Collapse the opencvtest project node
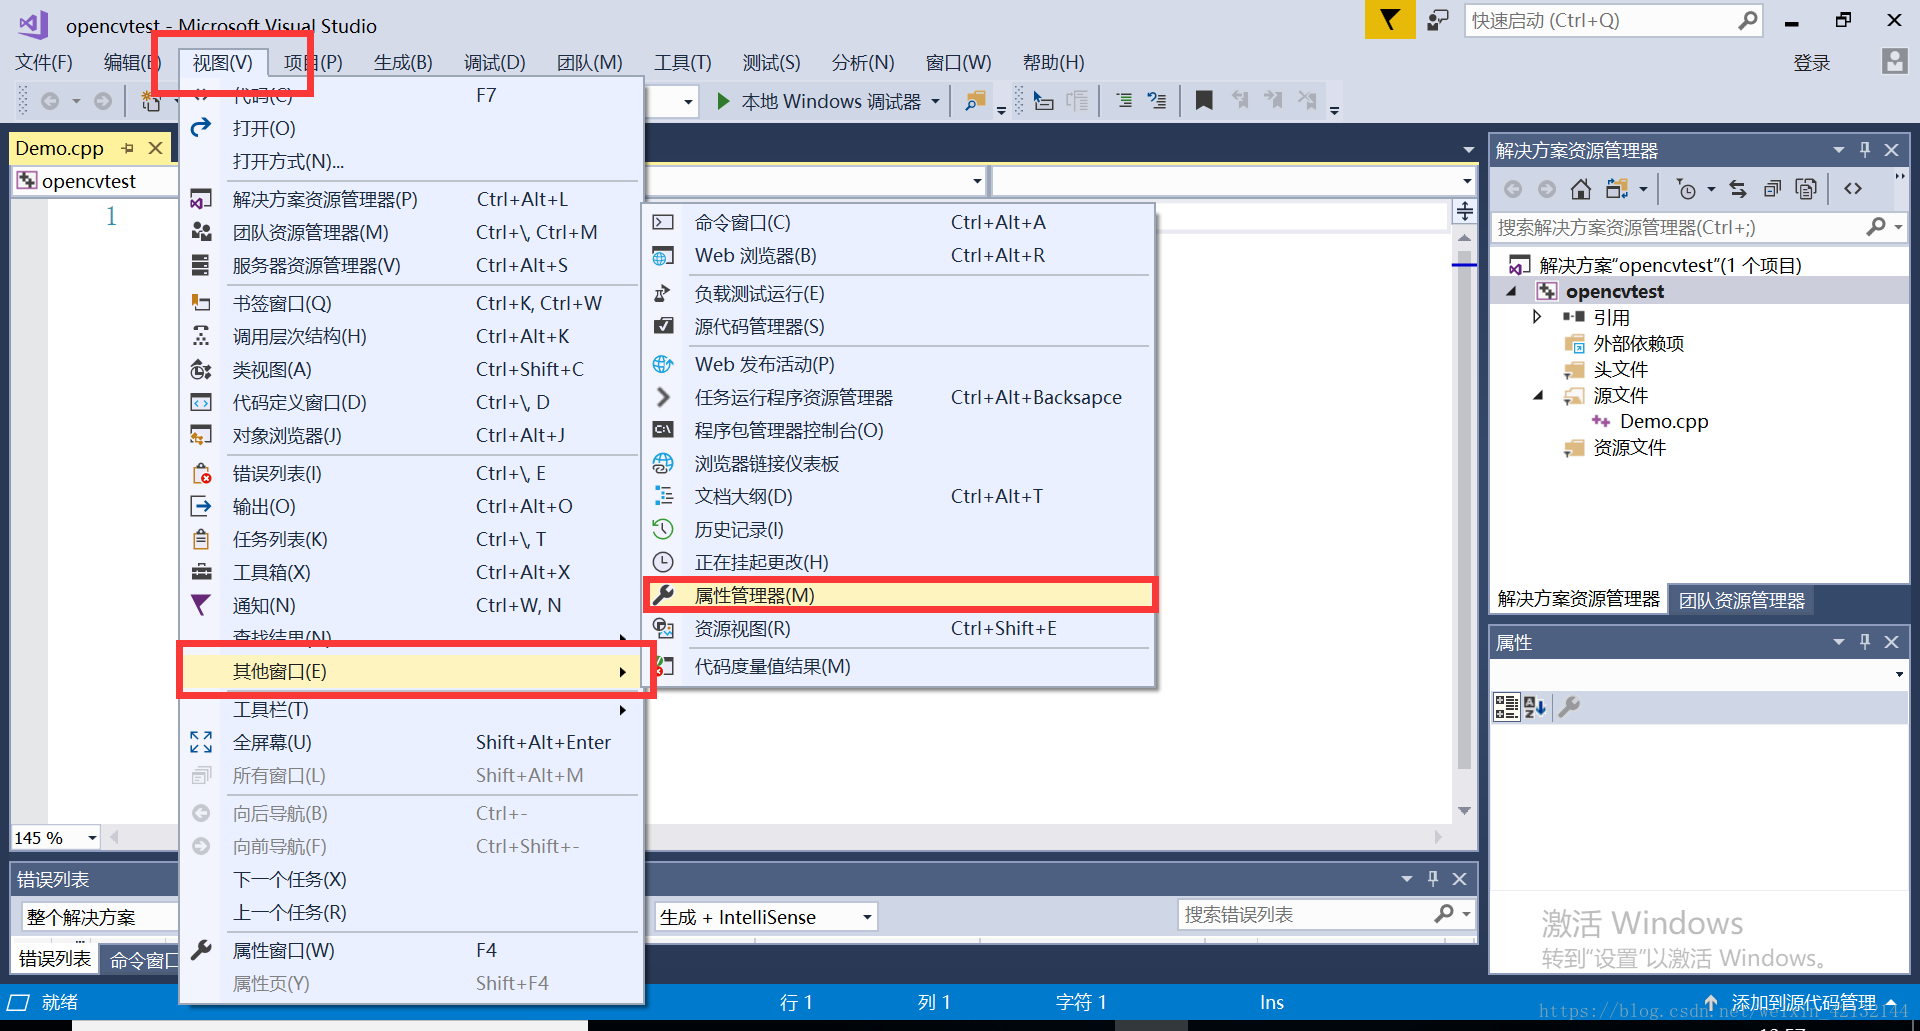The image size is (1920, 1031). tap(1513, 291)
